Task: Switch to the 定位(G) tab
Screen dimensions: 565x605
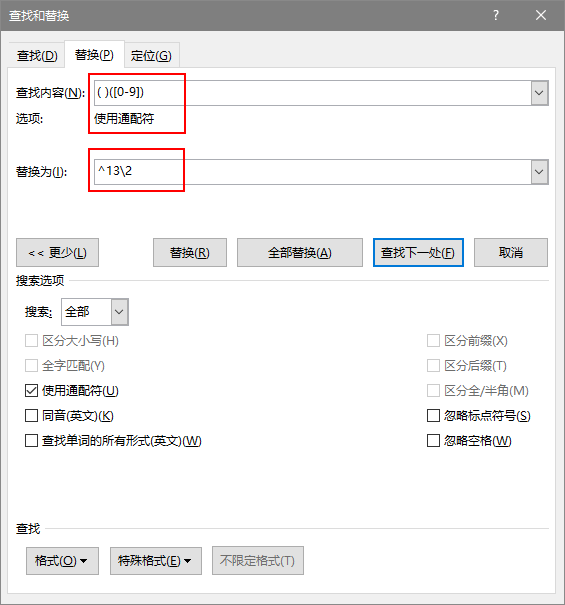Action: (151, 56)
